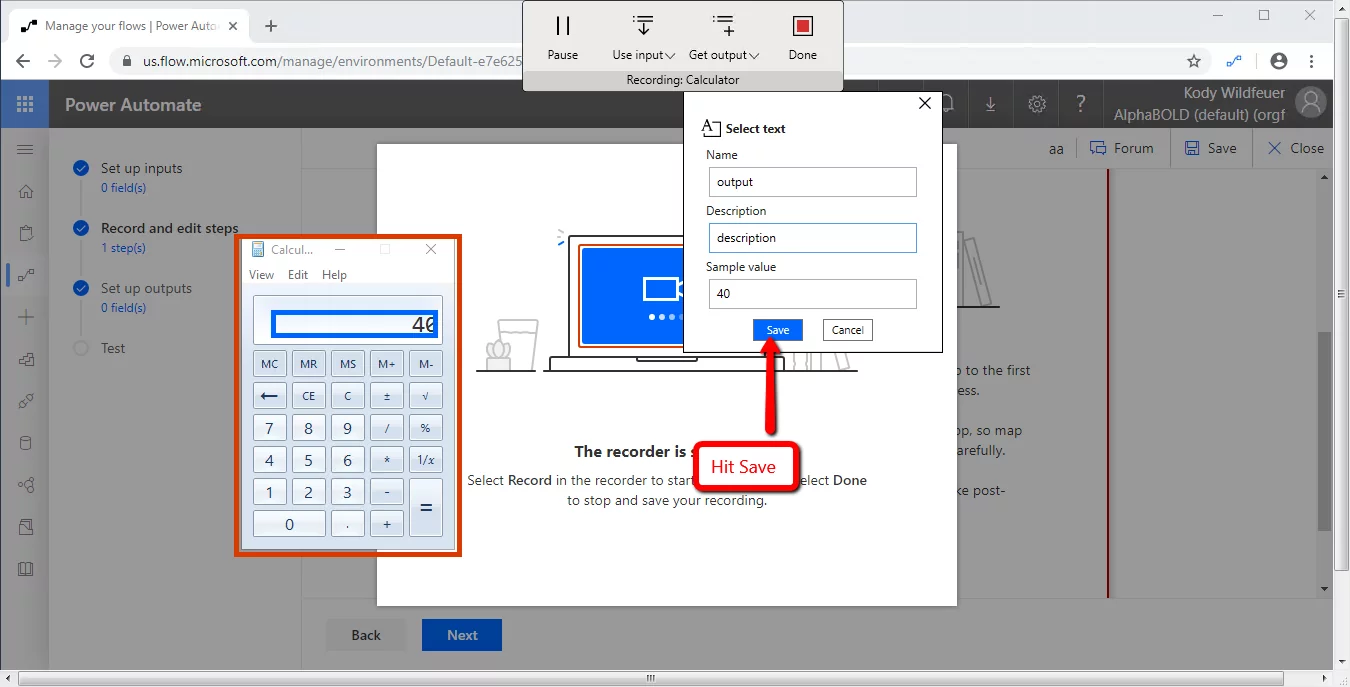Open the Get output dropdown

[724, 38]
